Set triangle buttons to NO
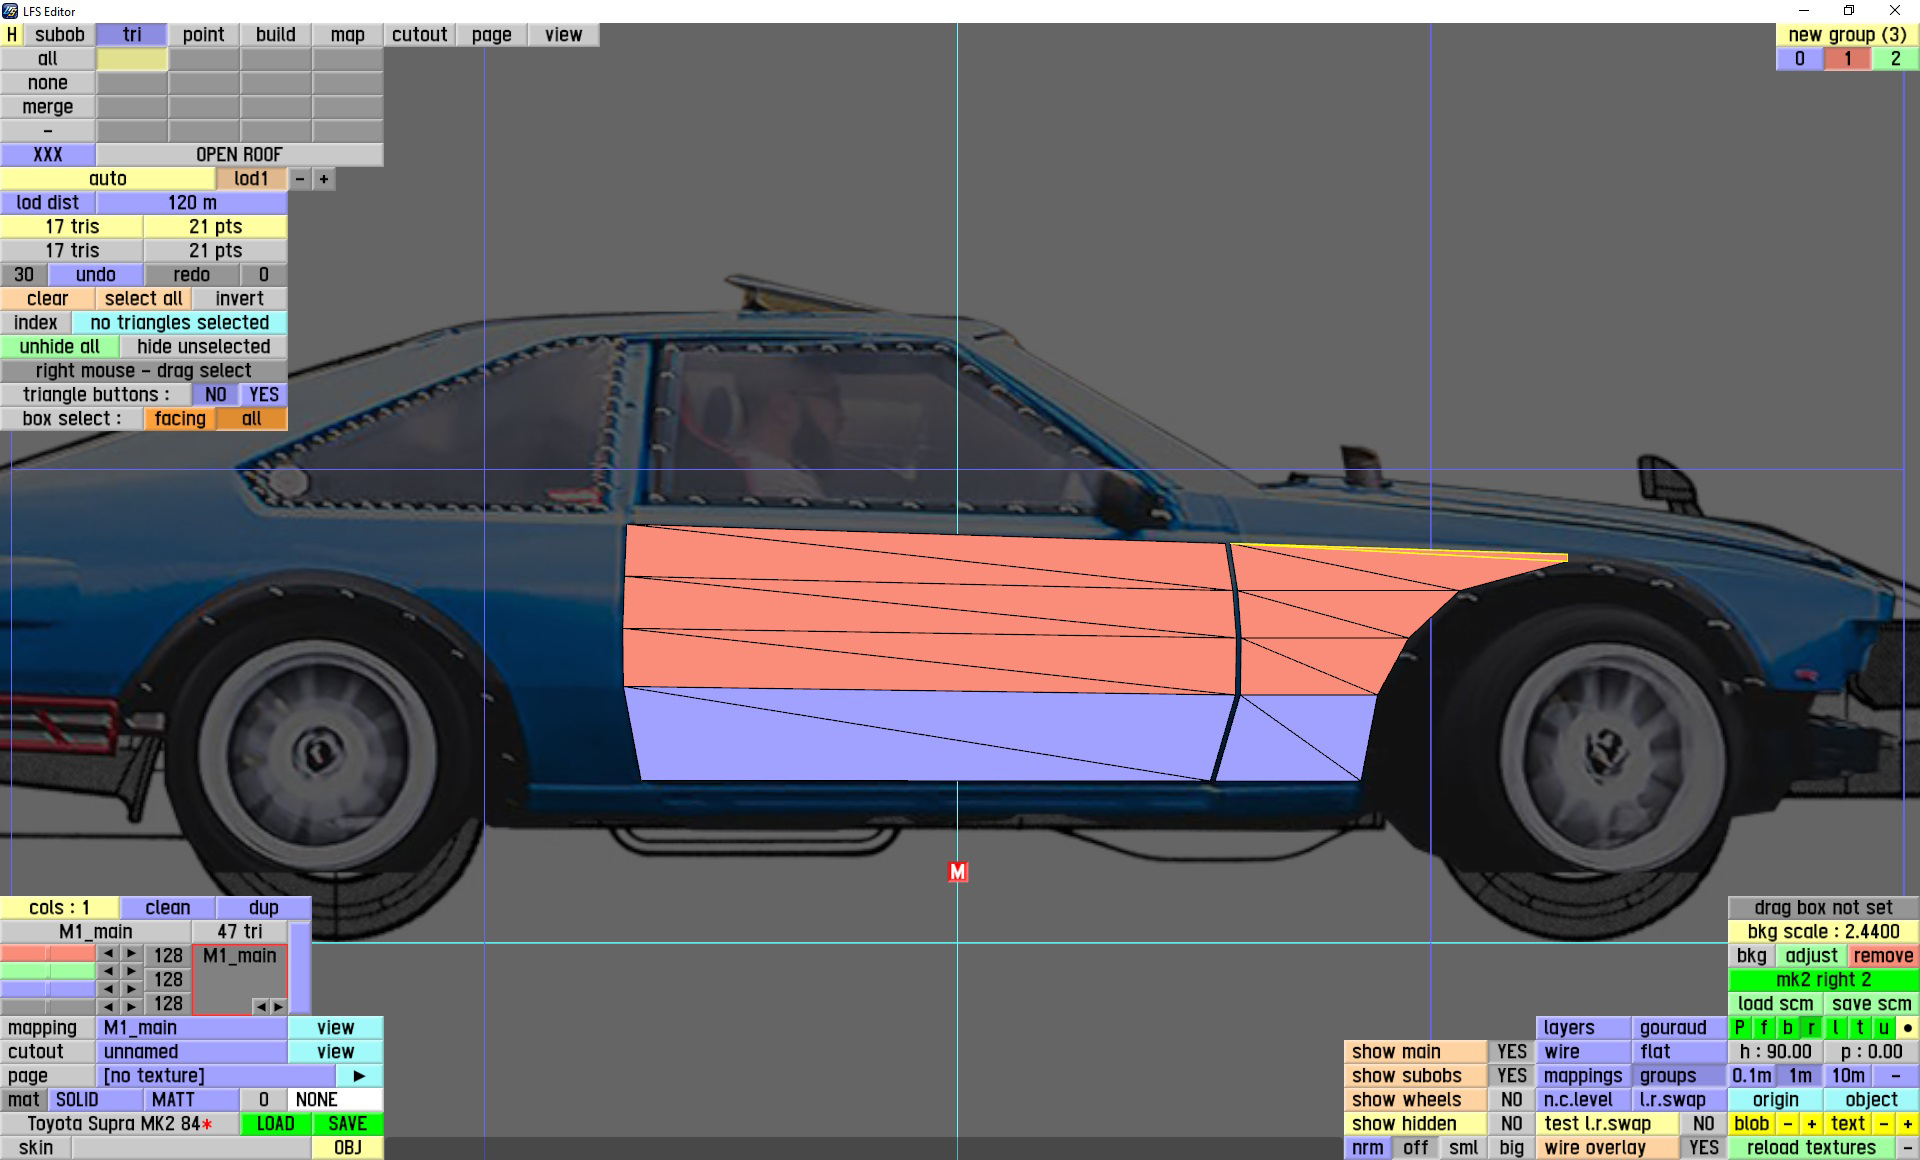Screen dimensions: 1920x1160 [x=215, y=395]
